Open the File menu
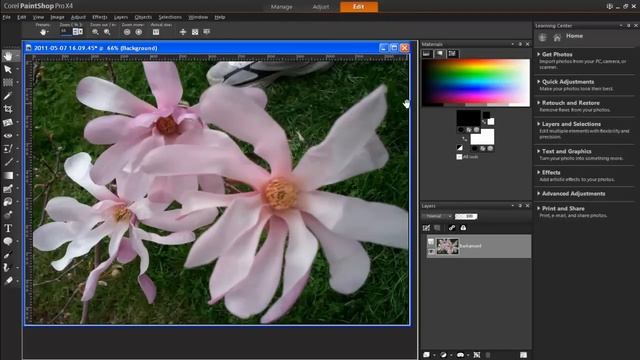 pyautogui.click(x=7, y=17)
